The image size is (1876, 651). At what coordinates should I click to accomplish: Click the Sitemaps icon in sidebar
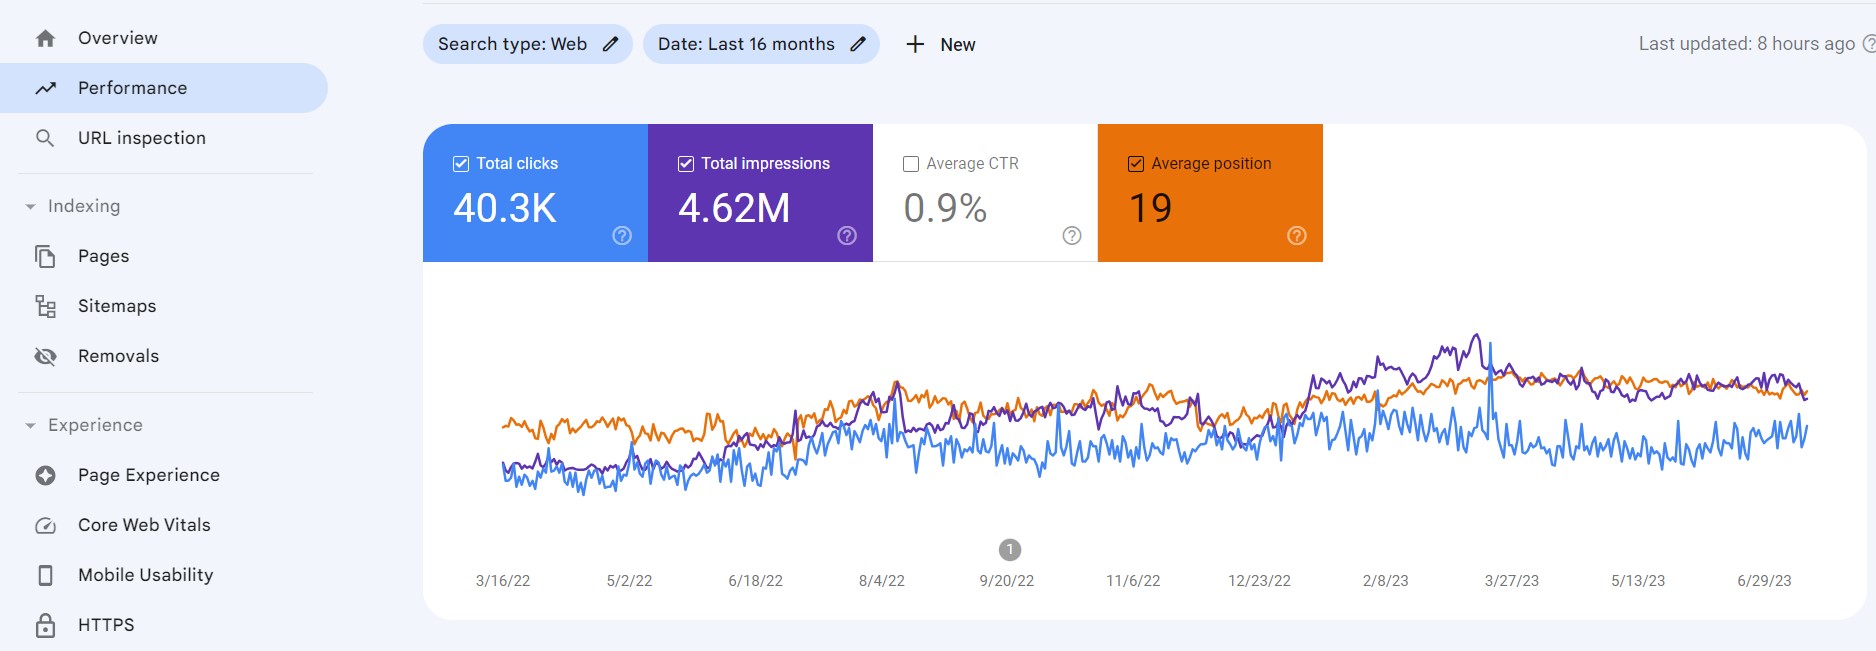pyautogui.click(x=45, y=306)
